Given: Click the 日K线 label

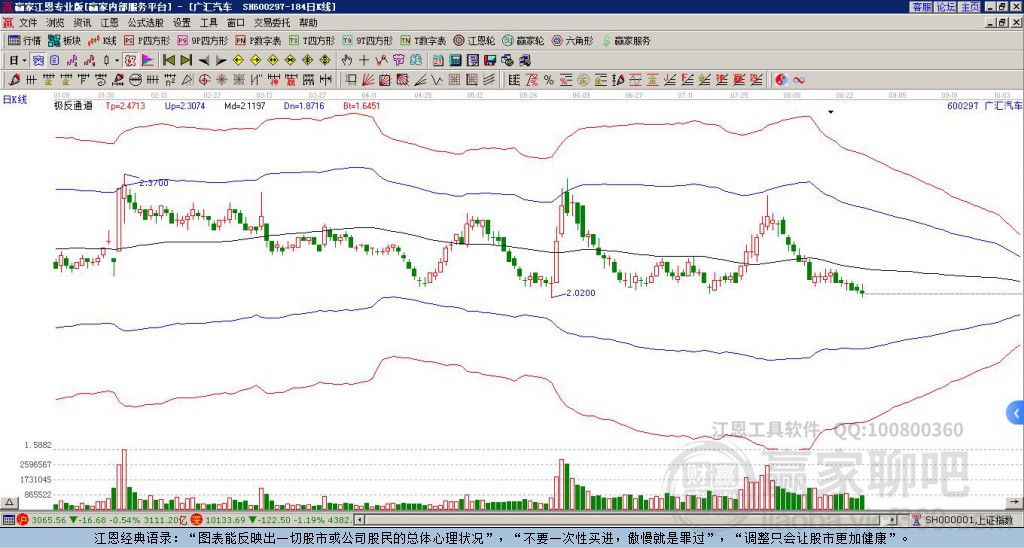Looking at the screenshot, I should pyautogui.click(x=15, y=99).
